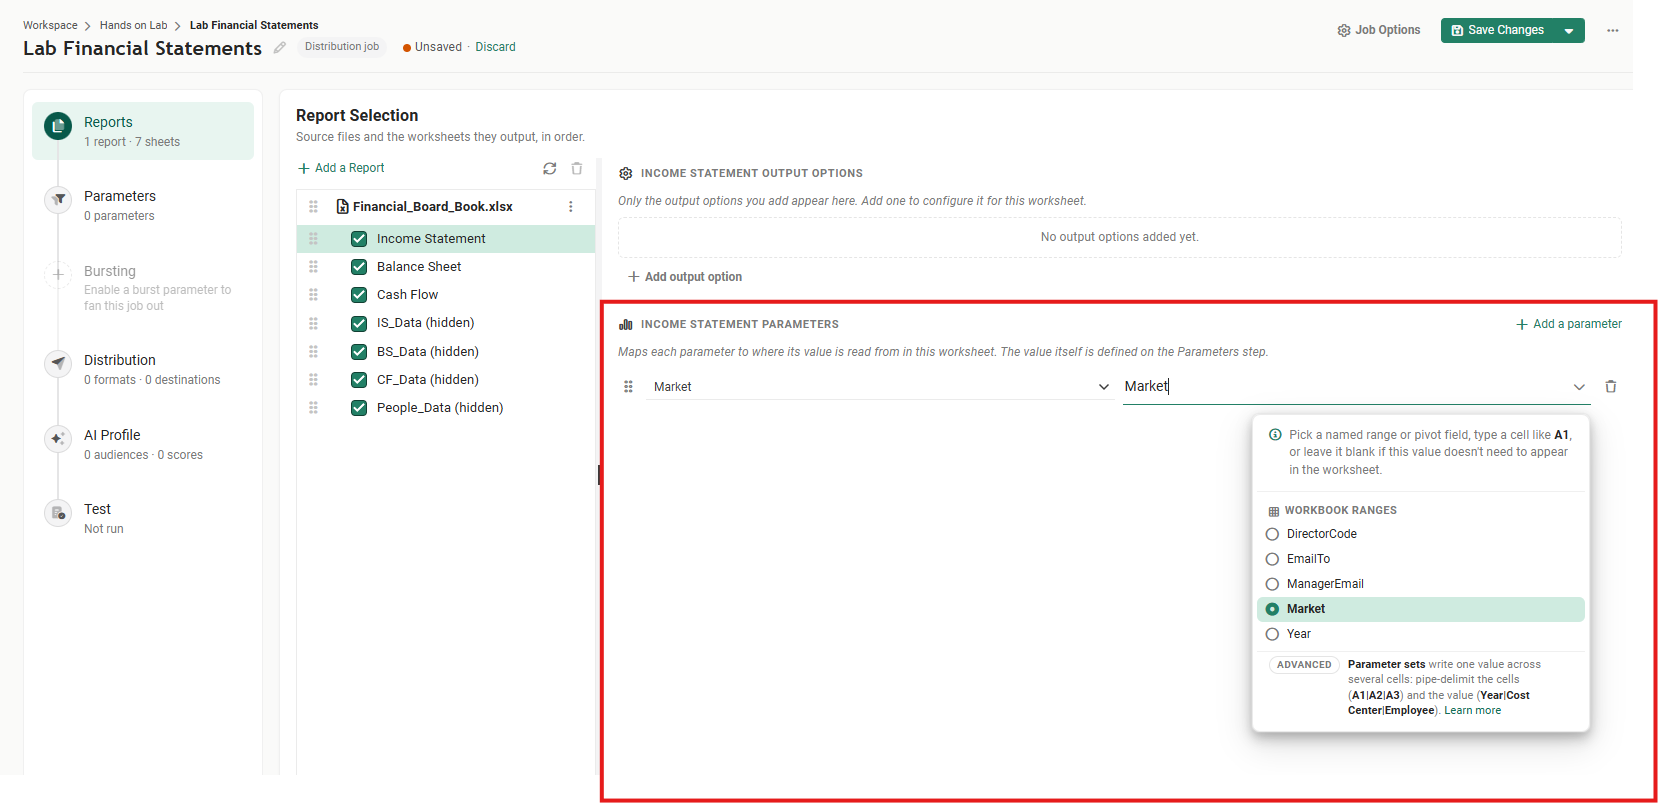Select the Market range radio
1658x803 pixels.
click(x=1272, y=609)
